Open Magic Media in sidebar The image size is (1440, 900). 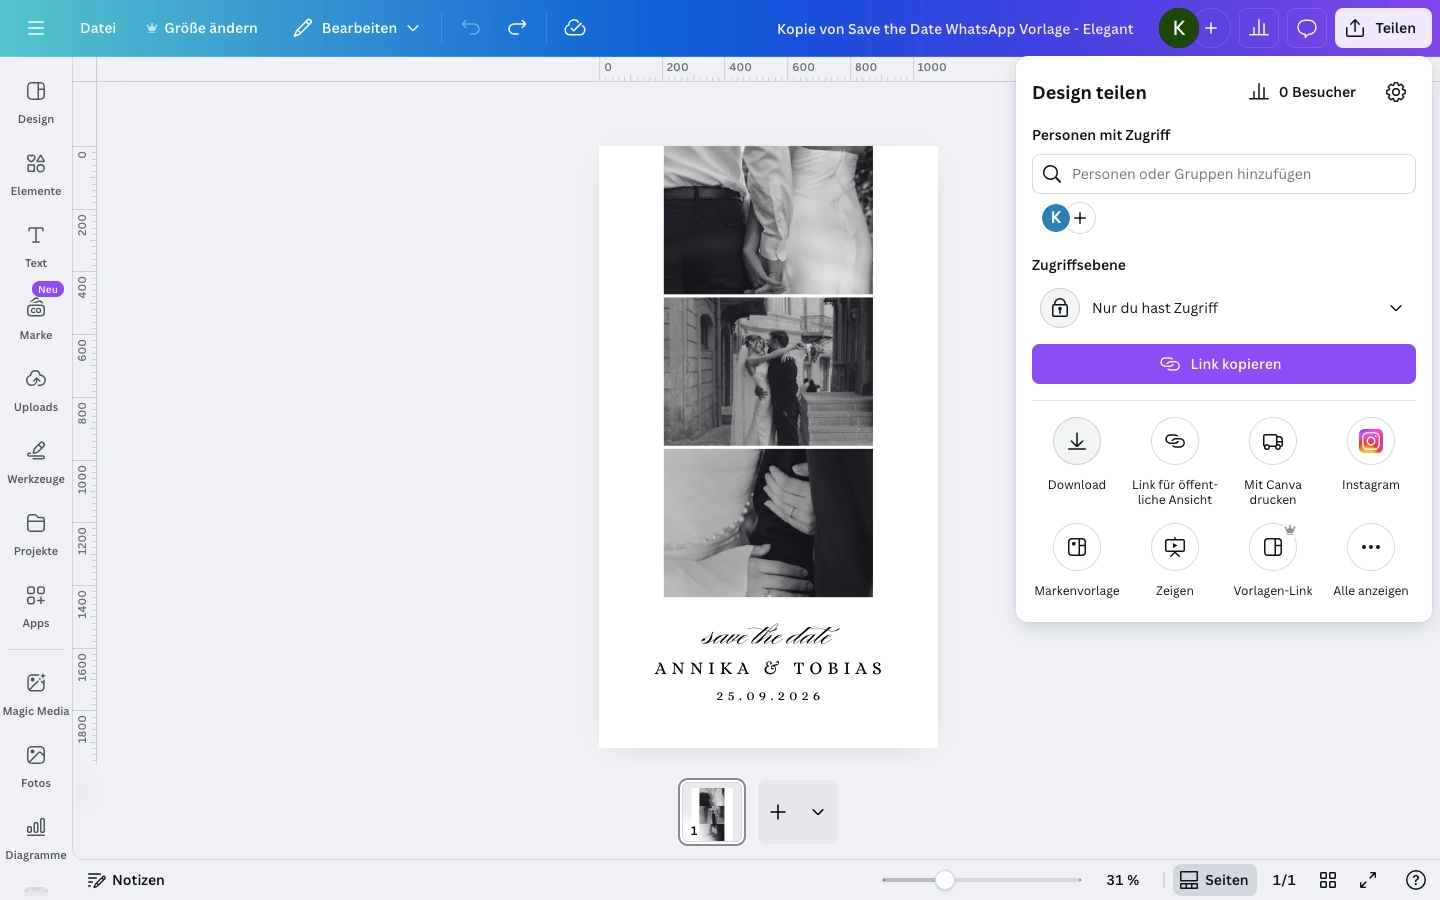(x=36, y=695)
